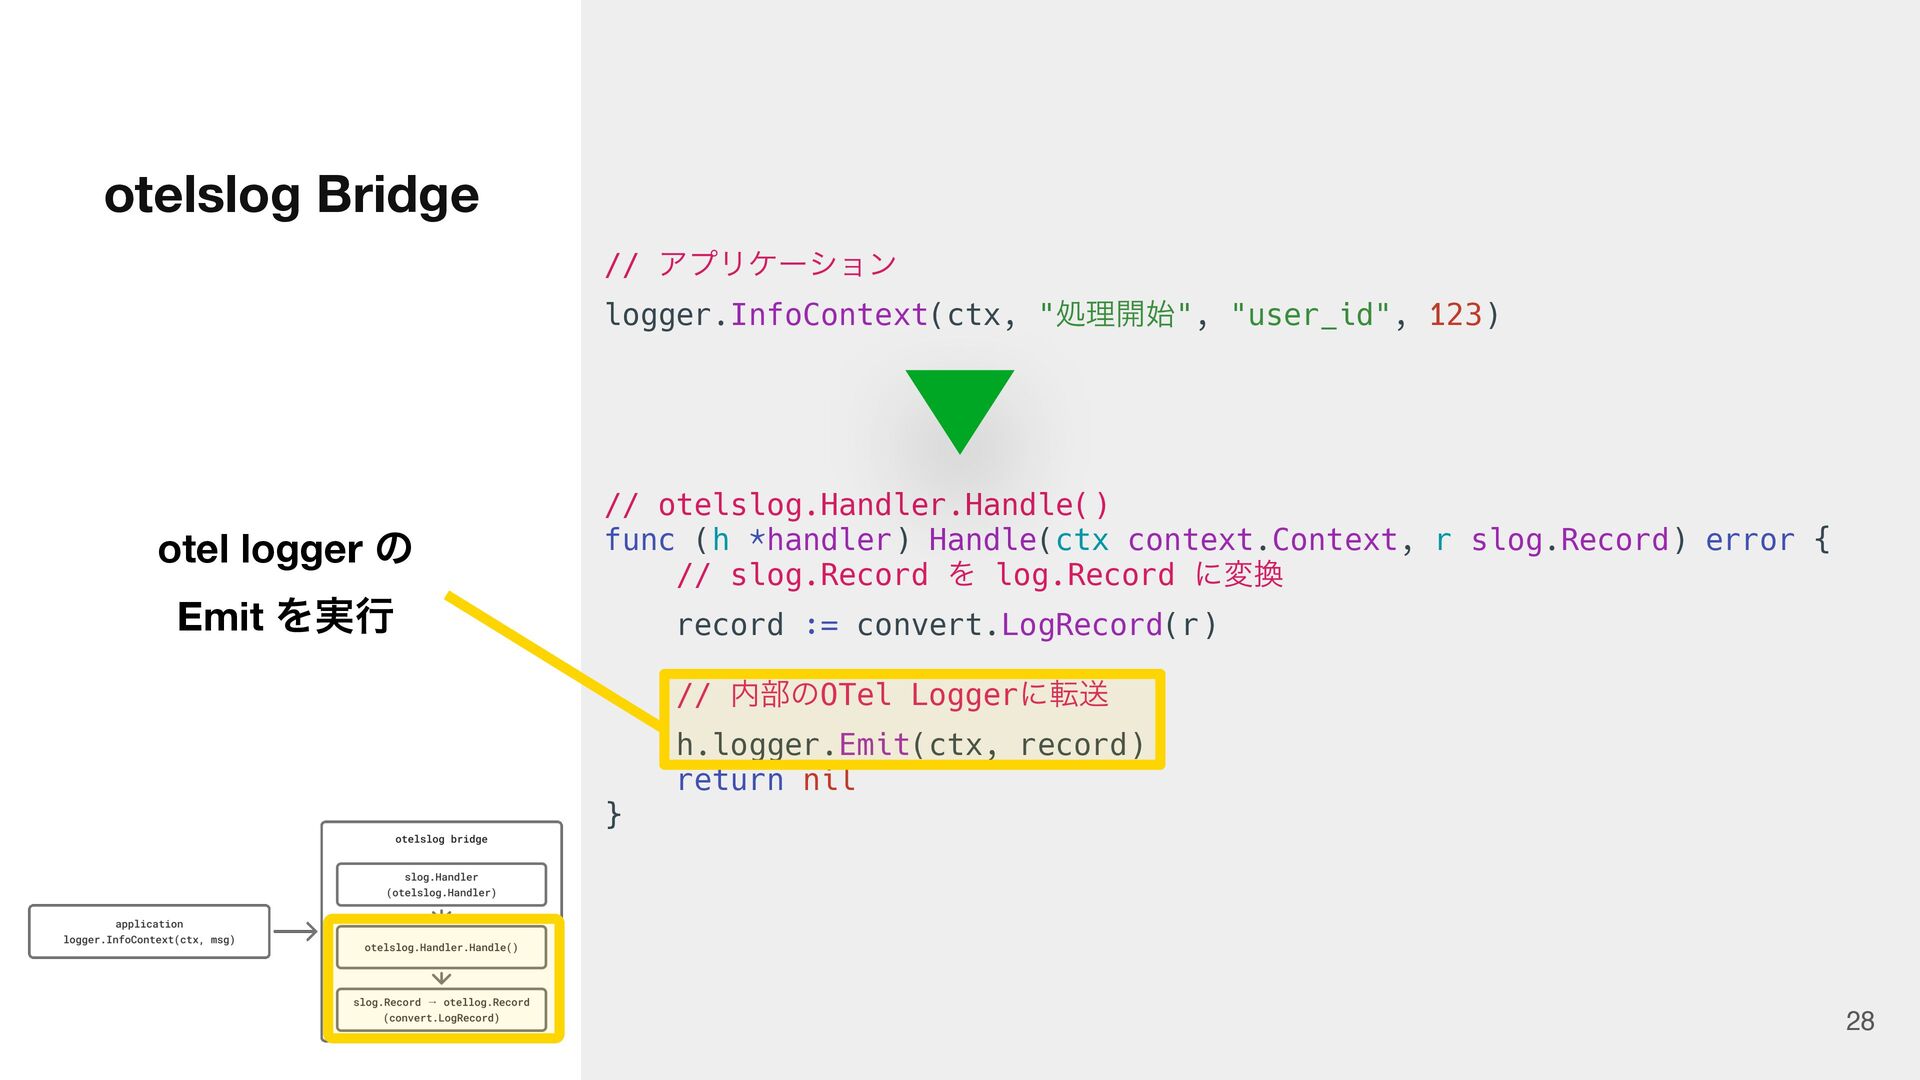Click the 'slog.Record → otellog.Record' diagram box
1920x1080 pixels.
(441, 1010)
